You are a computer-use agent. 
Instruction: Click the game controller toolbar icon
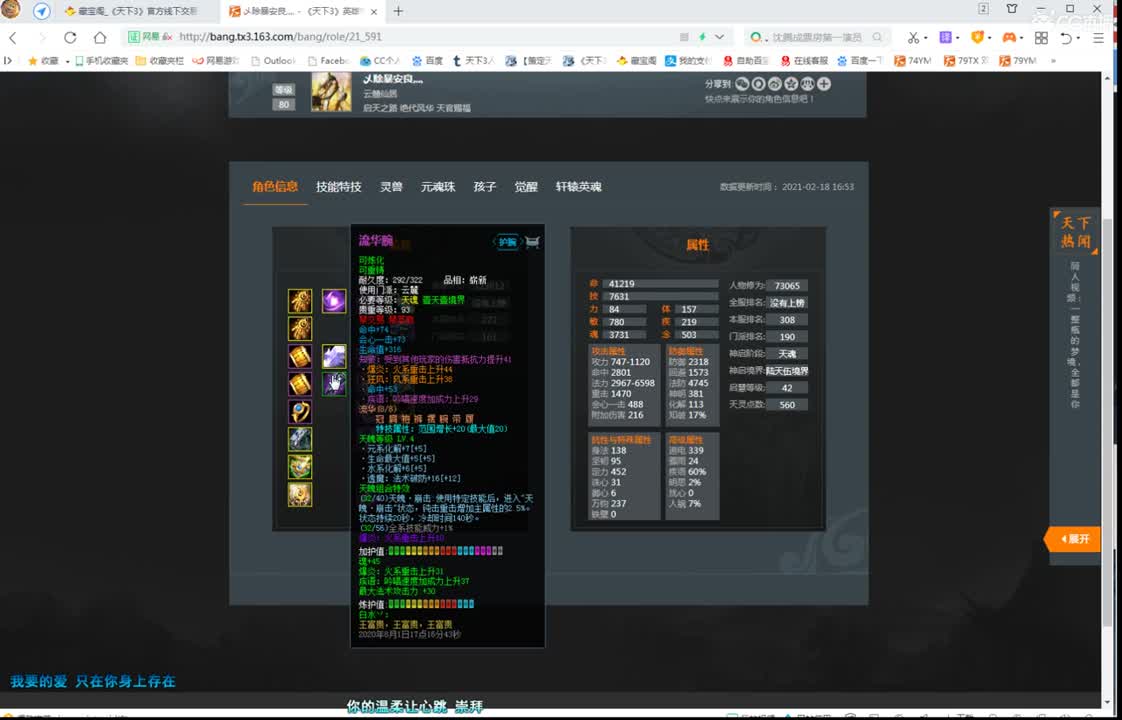click(1009, 37)
